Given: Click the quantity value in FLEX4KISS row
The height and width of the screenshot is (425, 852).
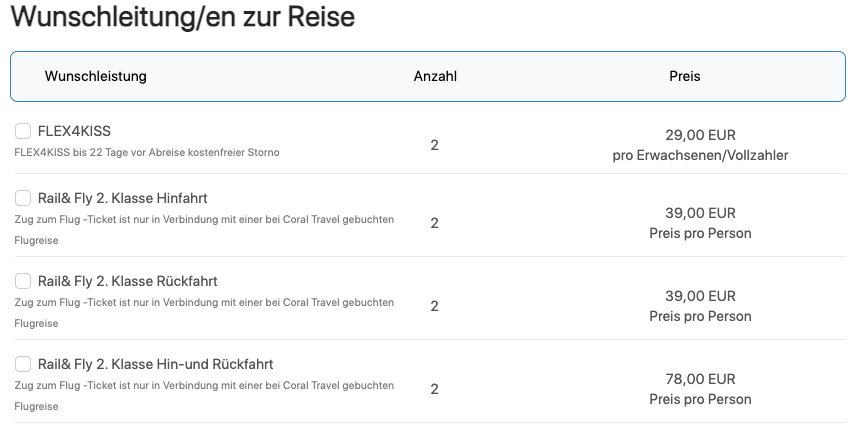Looking at the screenshot, I should pyautogui.click(x=435, y=145).
